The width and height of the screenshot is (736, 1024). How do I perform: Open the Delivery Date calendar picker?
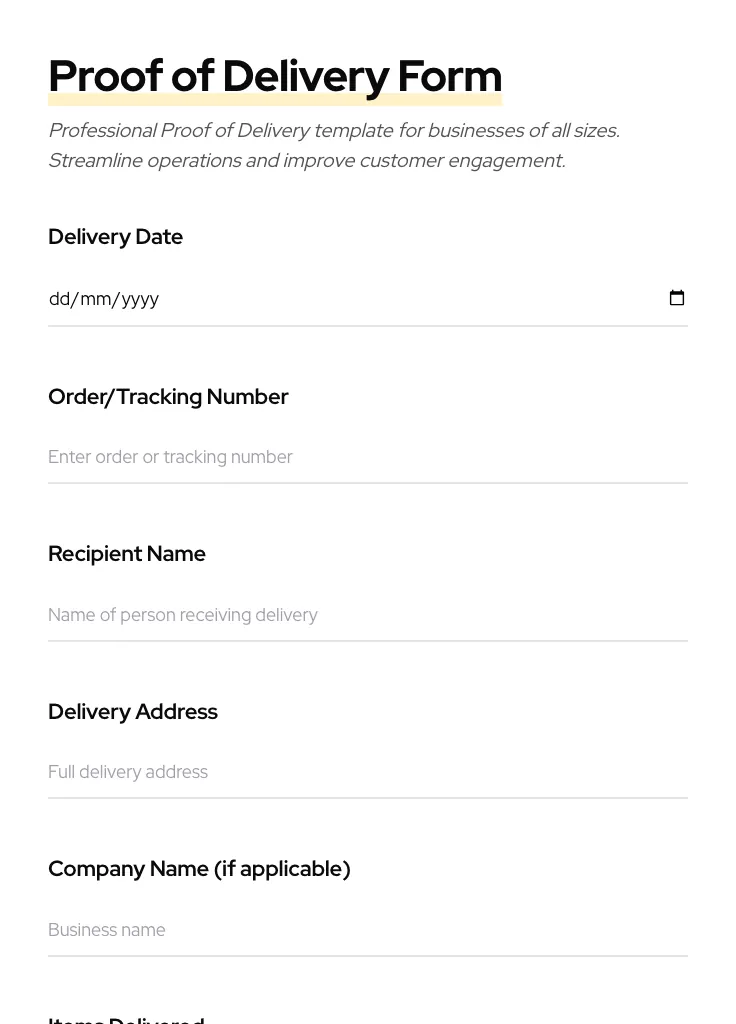pyautogui.click(x=677, y=298)
